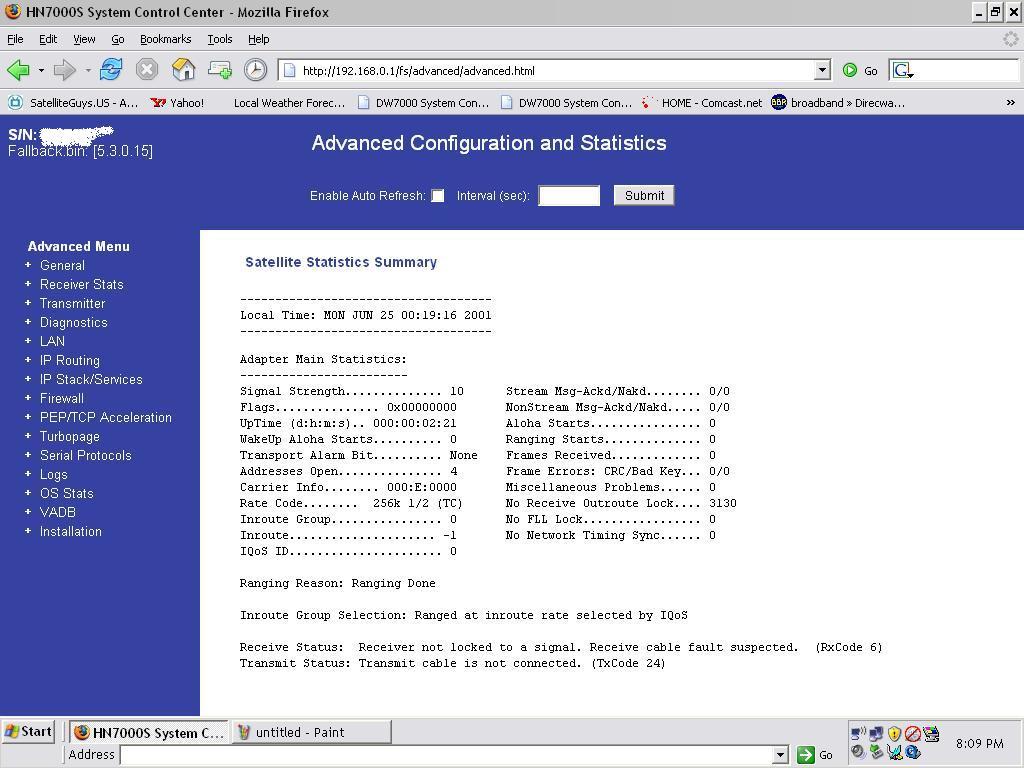Screen dimensions: 1024x768
Task: Click the yellow security shield tray icon
Action: (x=894, y=733)
